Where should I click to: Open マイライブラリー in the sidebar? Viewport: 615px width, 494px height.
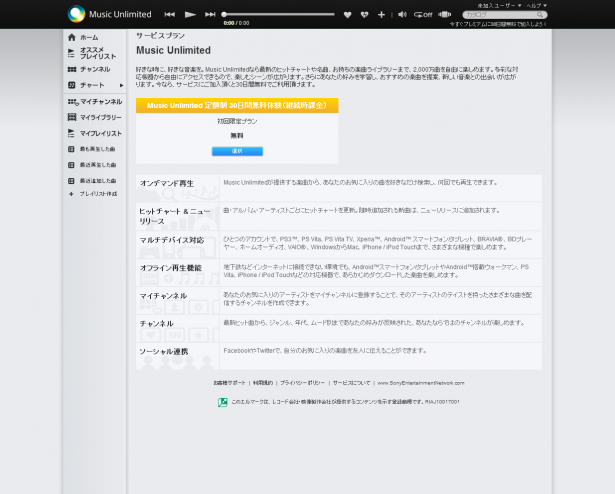tap(94, 117)
